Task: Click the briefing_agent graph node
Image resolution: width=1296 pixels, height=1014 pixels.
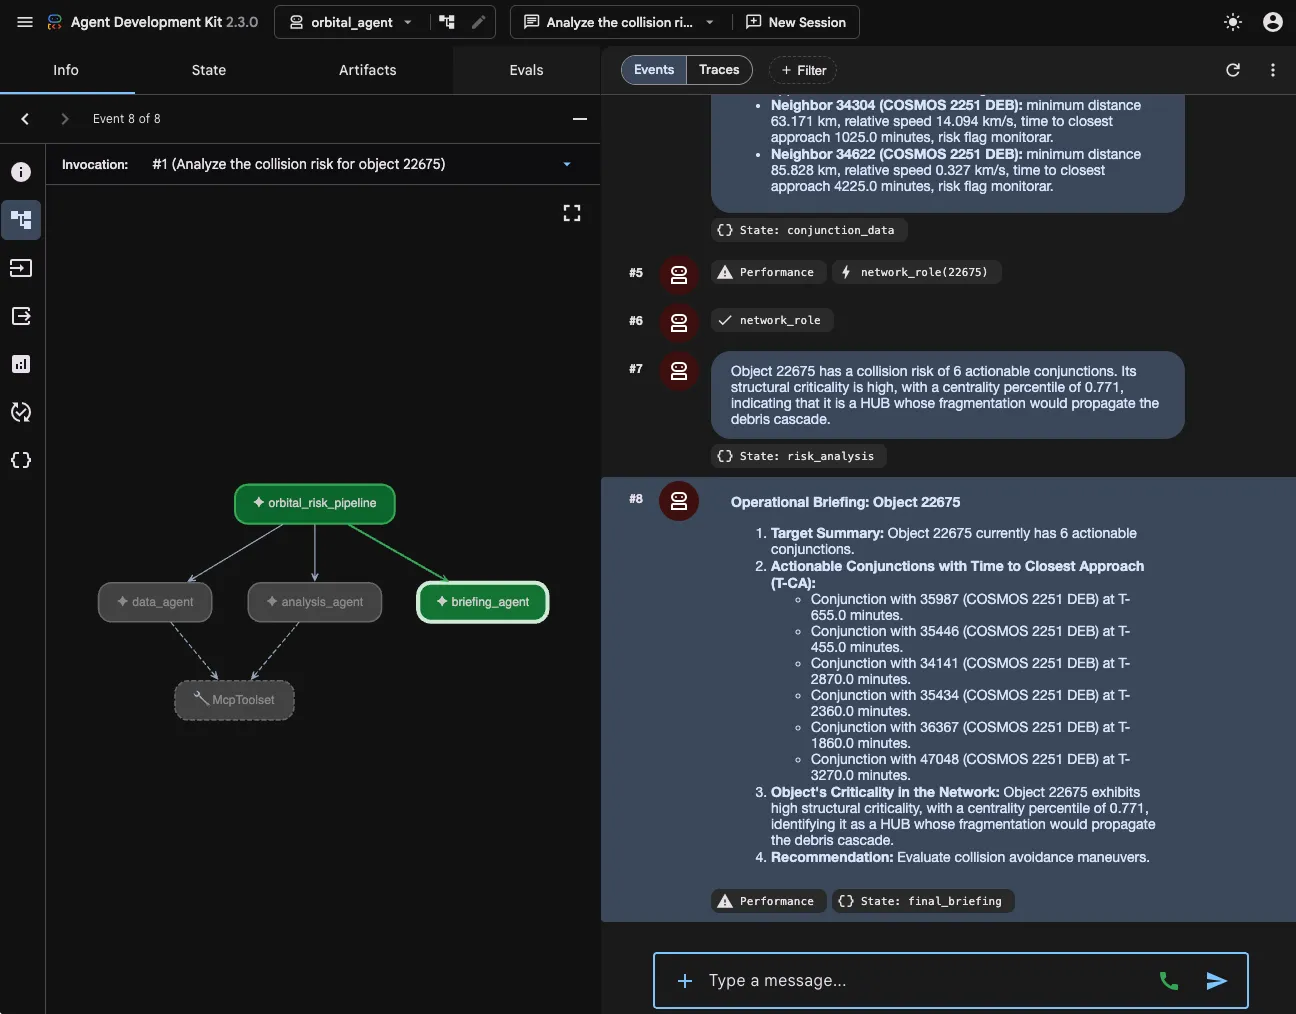Action: tap(483, 602)
